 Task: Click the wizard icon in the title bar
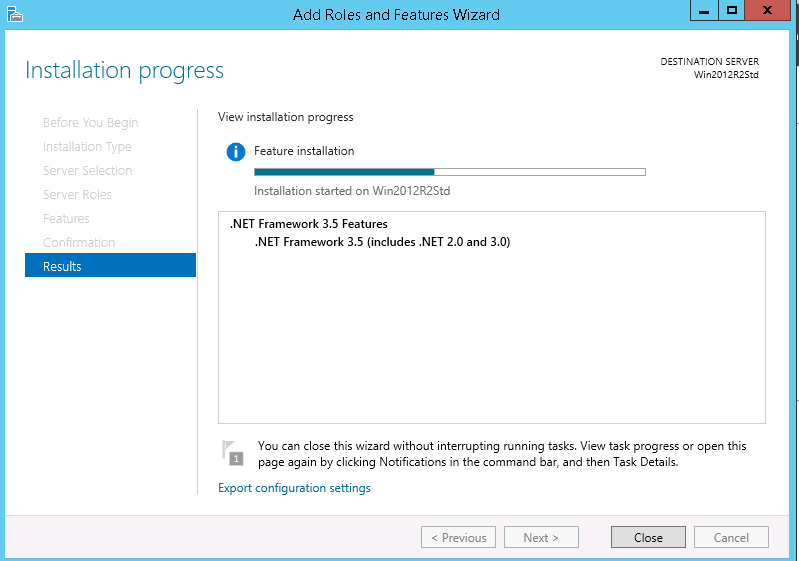pos(15,14)
